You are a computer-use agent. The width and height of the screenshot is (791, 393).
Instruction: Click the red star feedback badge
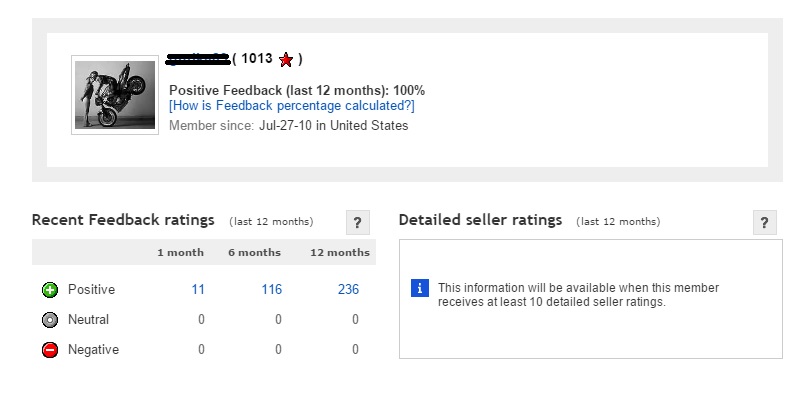point(286,60)
